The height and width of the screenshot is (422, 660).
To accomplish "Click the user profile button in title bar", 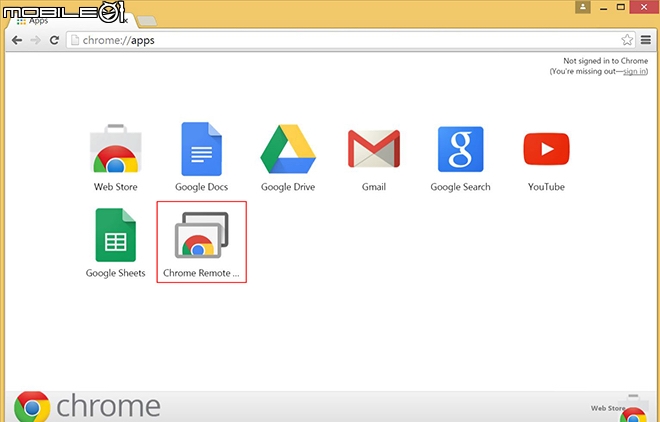I will click(x=583, y=7).
